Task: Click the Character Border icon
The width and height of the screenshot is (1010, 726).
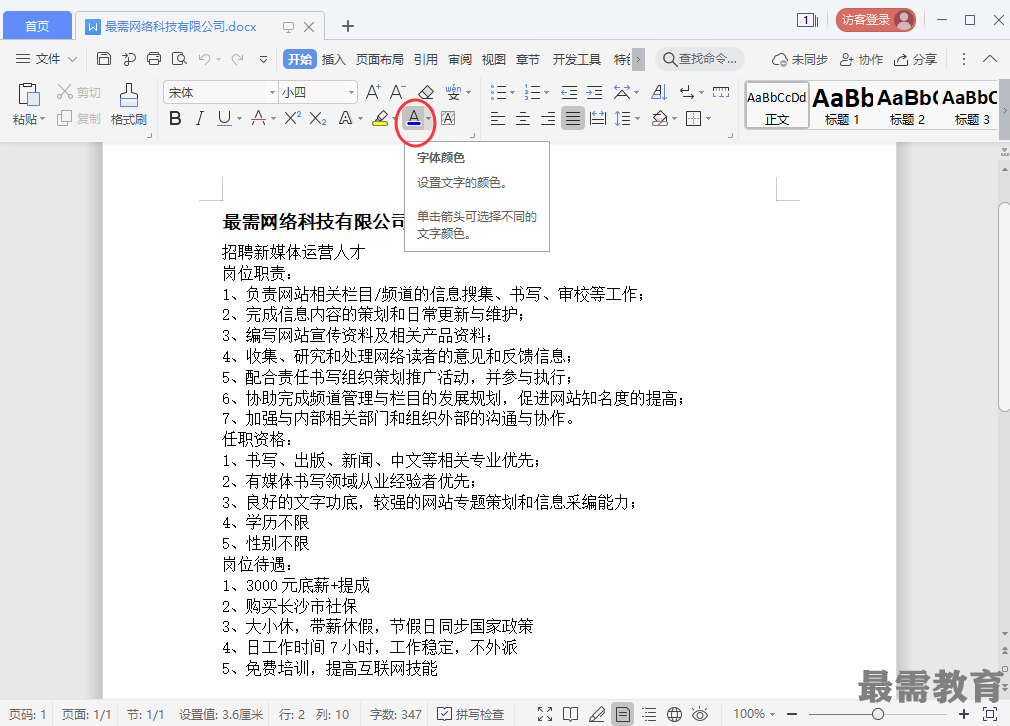Action: pyautogui.click(x=448, y=118)
